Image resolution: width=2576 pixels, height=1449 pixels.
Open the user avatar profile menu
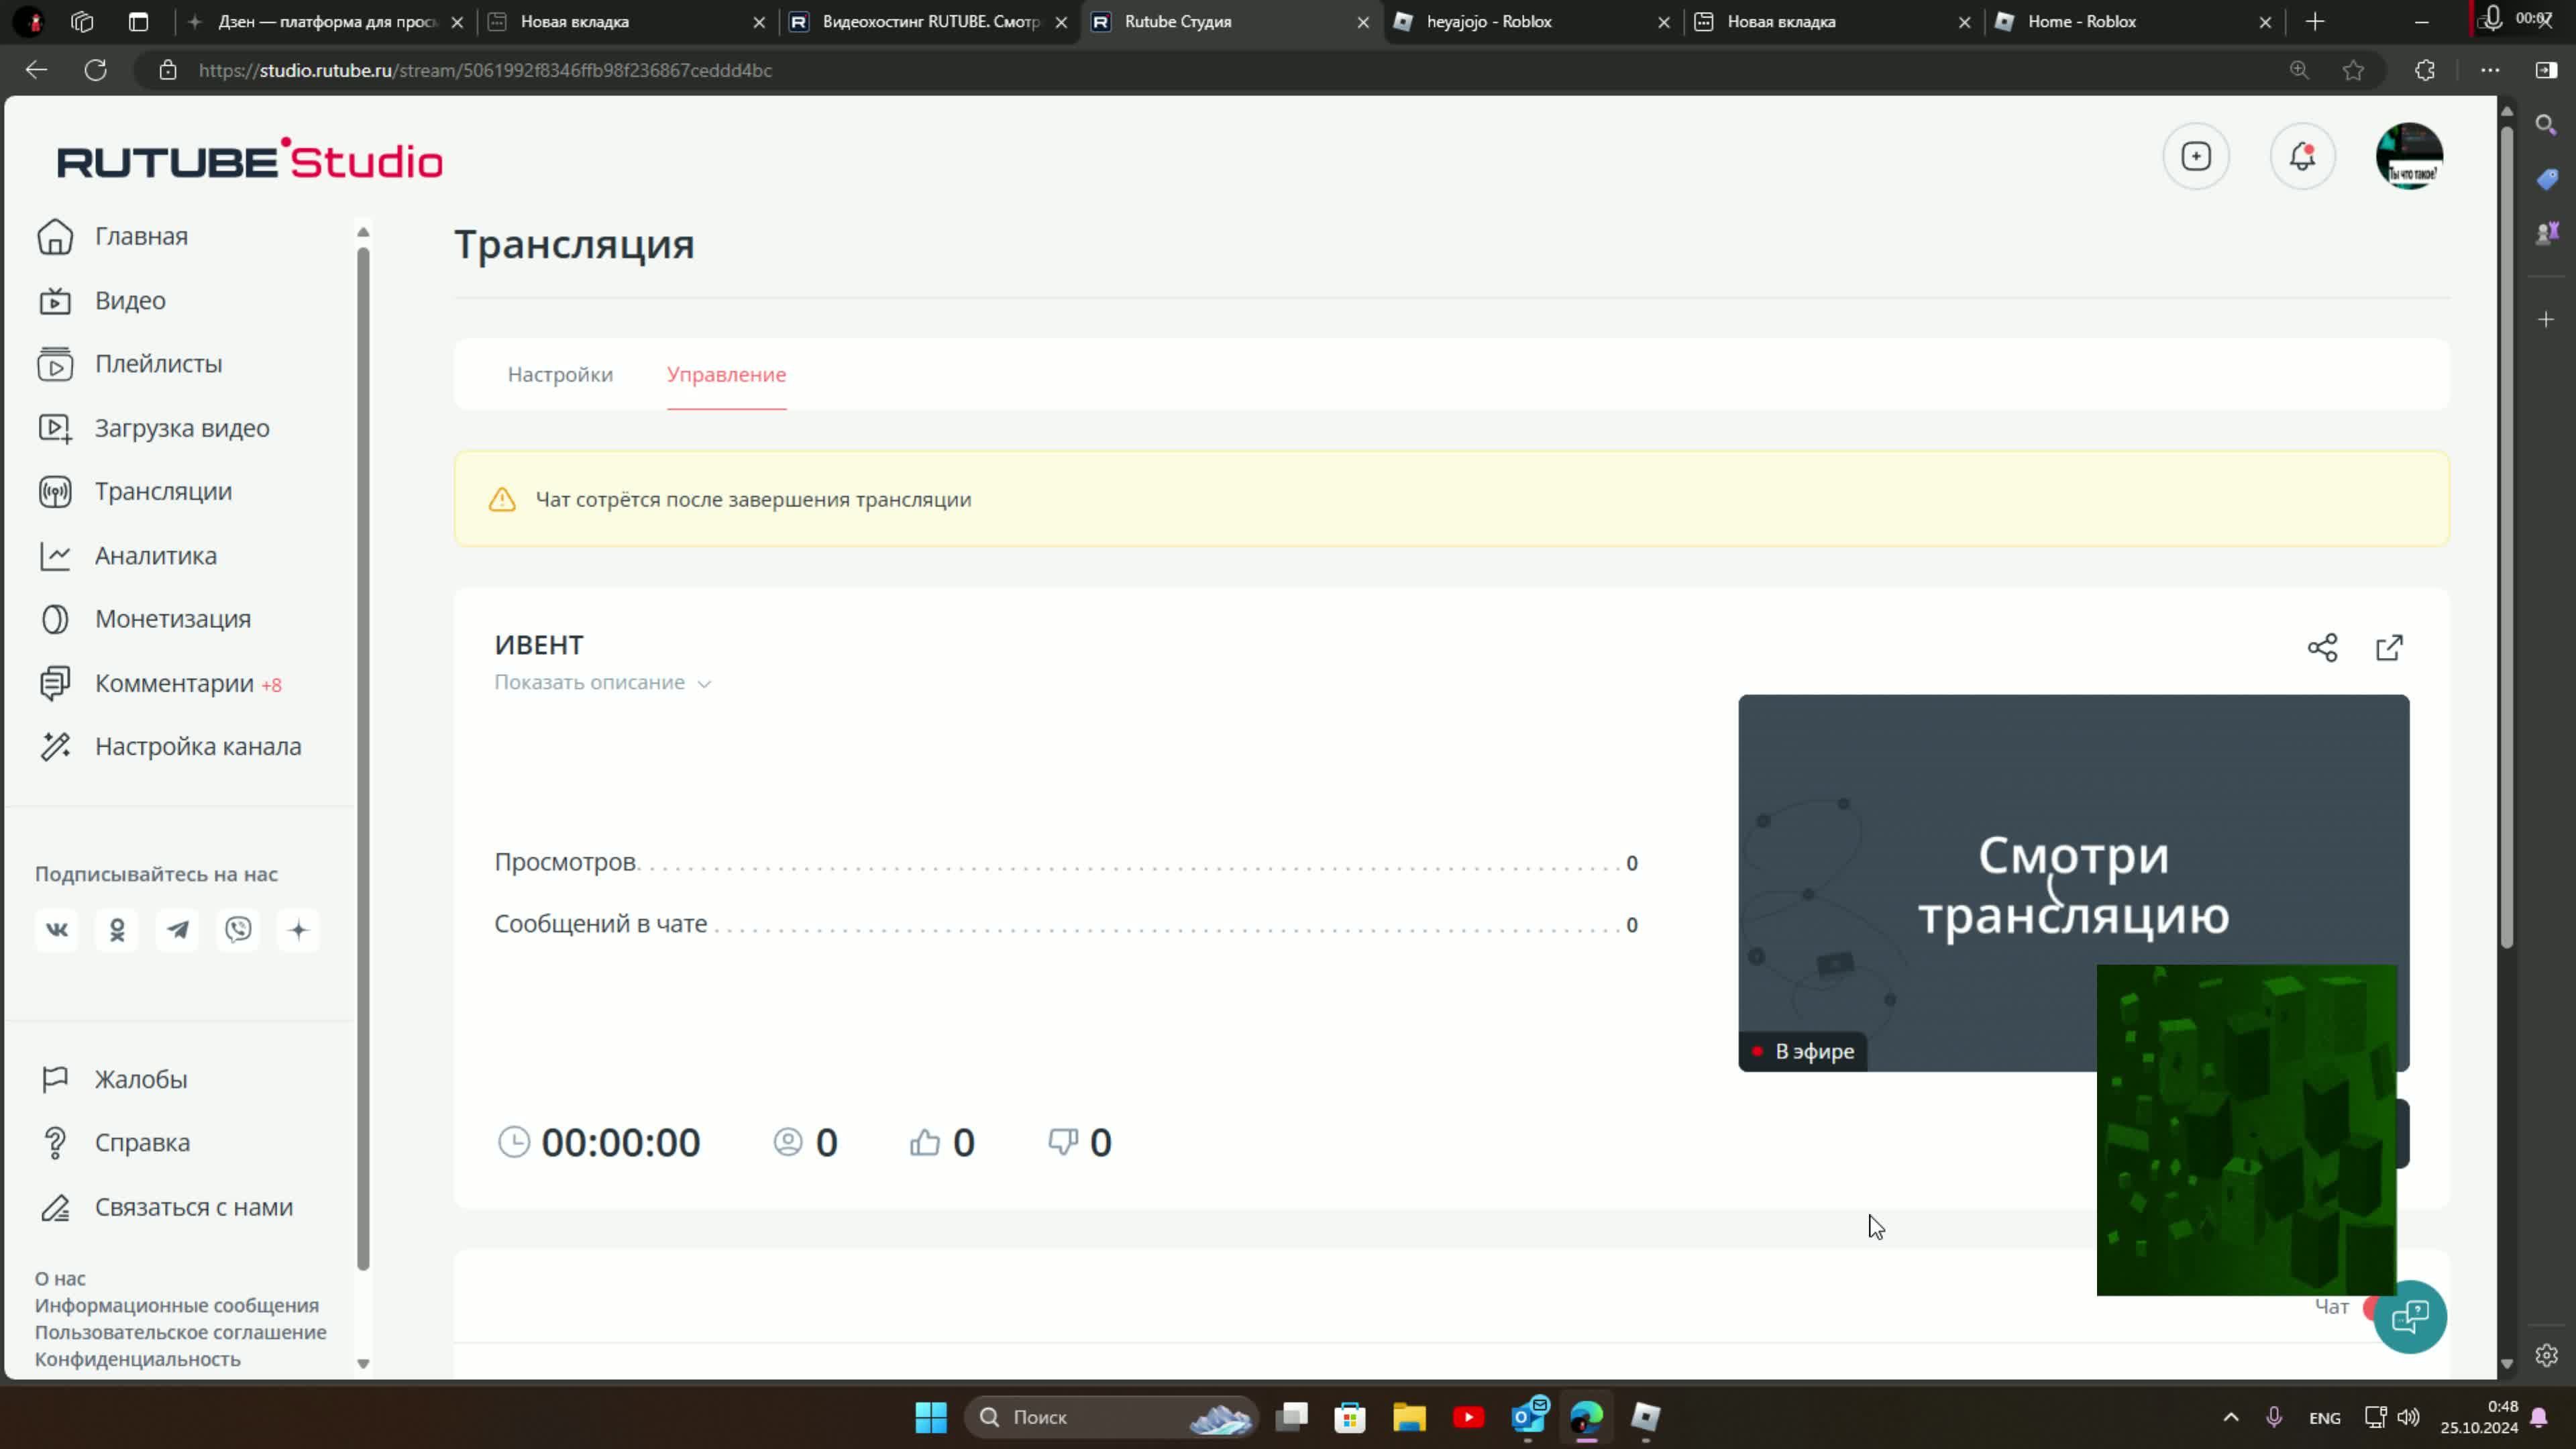click(x=2409, y=157)
